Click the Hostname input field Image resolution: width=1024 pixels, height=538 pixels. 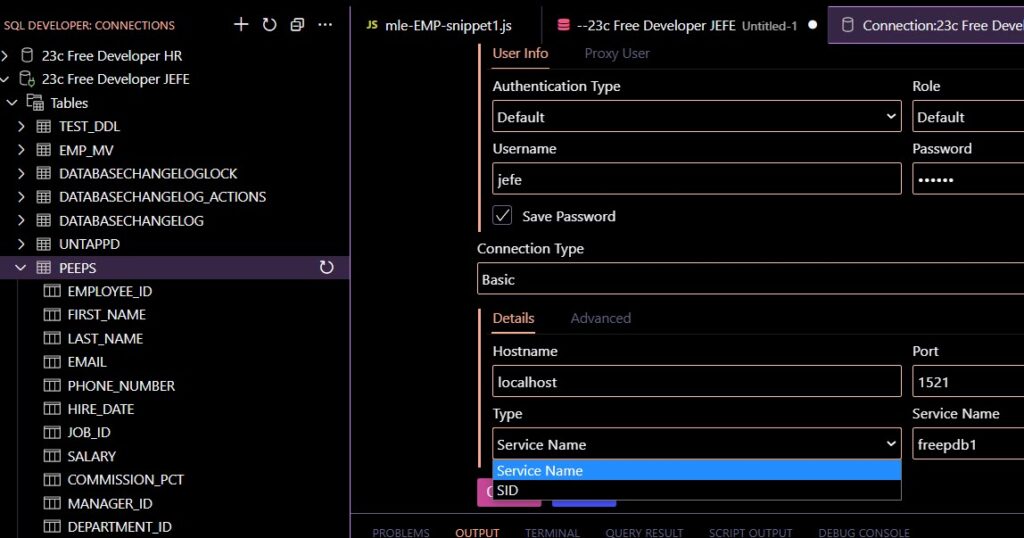pyautogui.click(x=696, y=382)
